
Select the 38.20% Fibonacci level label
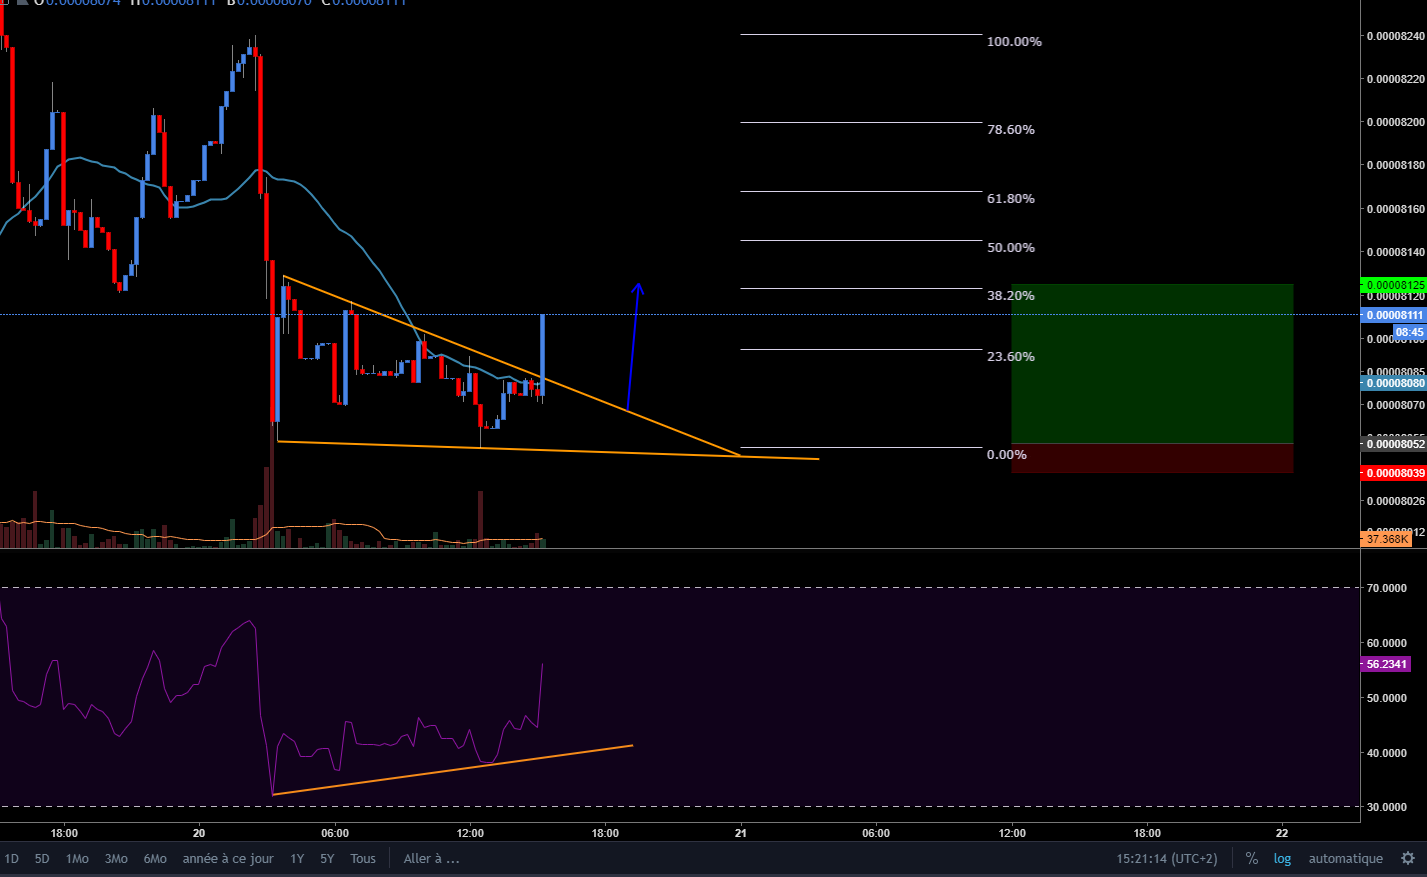[1011, 295]
